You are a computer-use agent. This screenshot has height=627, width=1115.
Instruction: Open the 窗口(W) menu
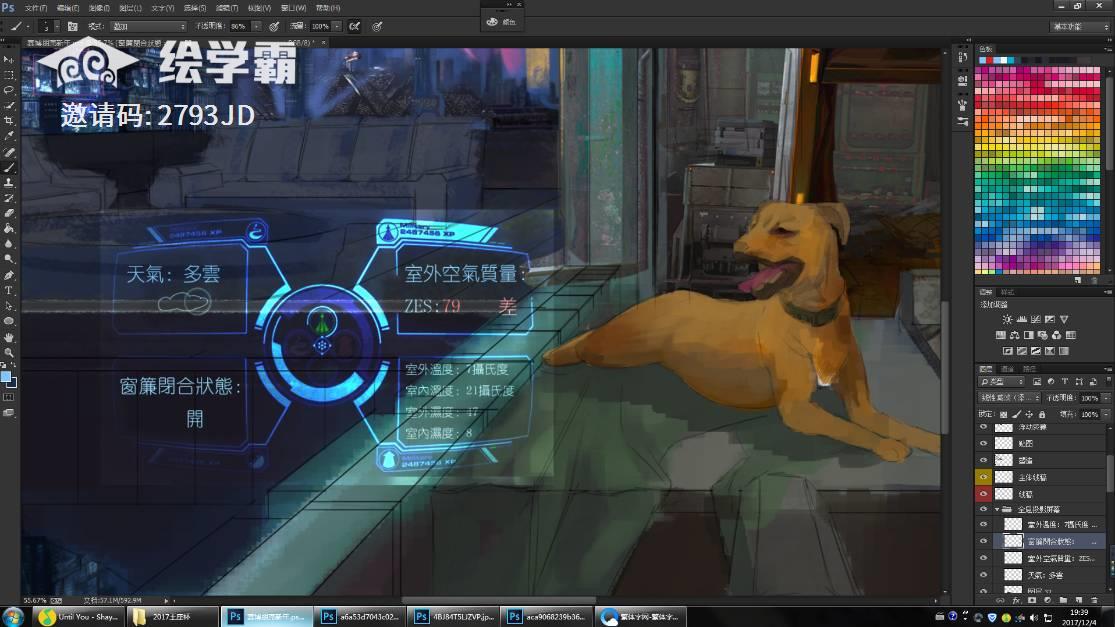coord(293,8)
